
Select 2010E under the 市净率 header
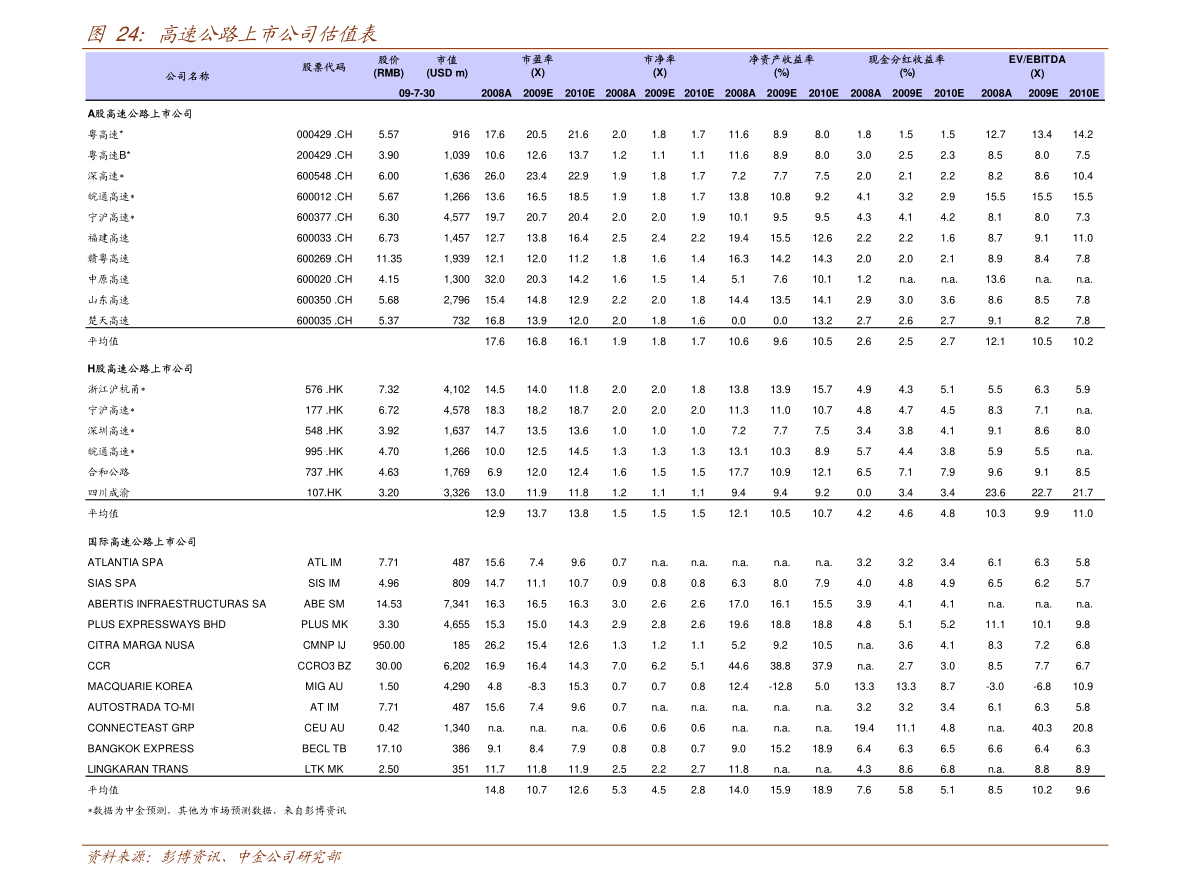click(699, 93)
